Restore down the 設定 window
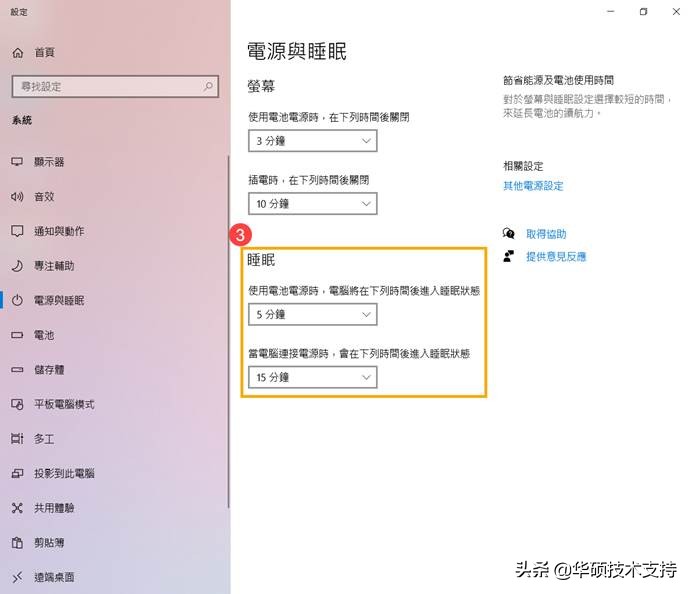This screenshot has width=692, height=594. (x=643, y=11)
